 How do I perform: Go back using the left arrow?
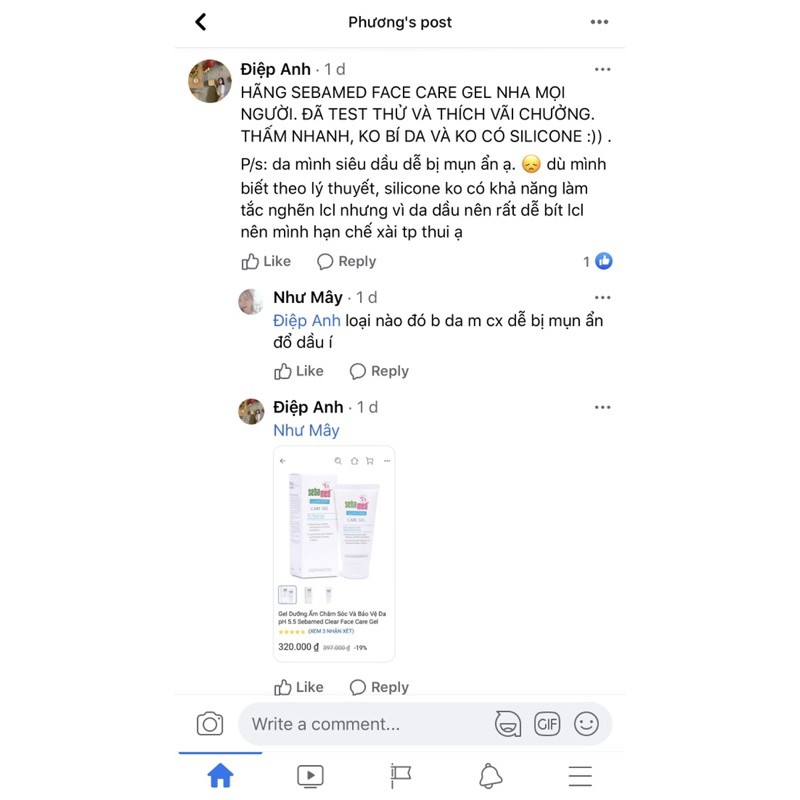pyautogui.click(x=201, y=22)
